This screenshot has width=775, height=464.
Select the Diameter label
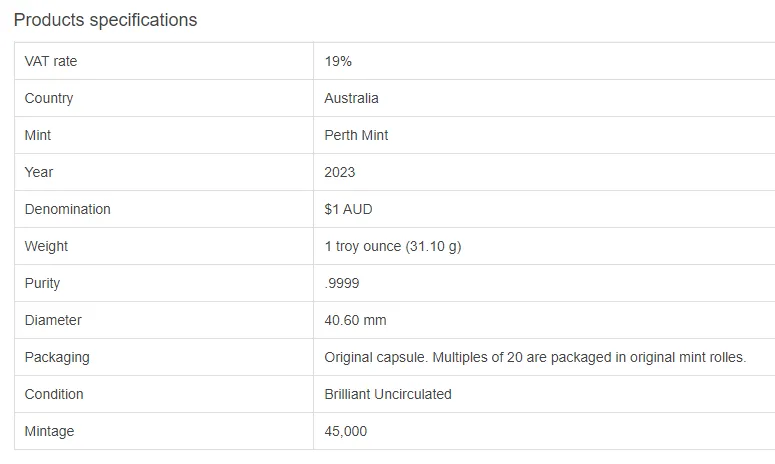pyautogui.click(x=53, y=320)
